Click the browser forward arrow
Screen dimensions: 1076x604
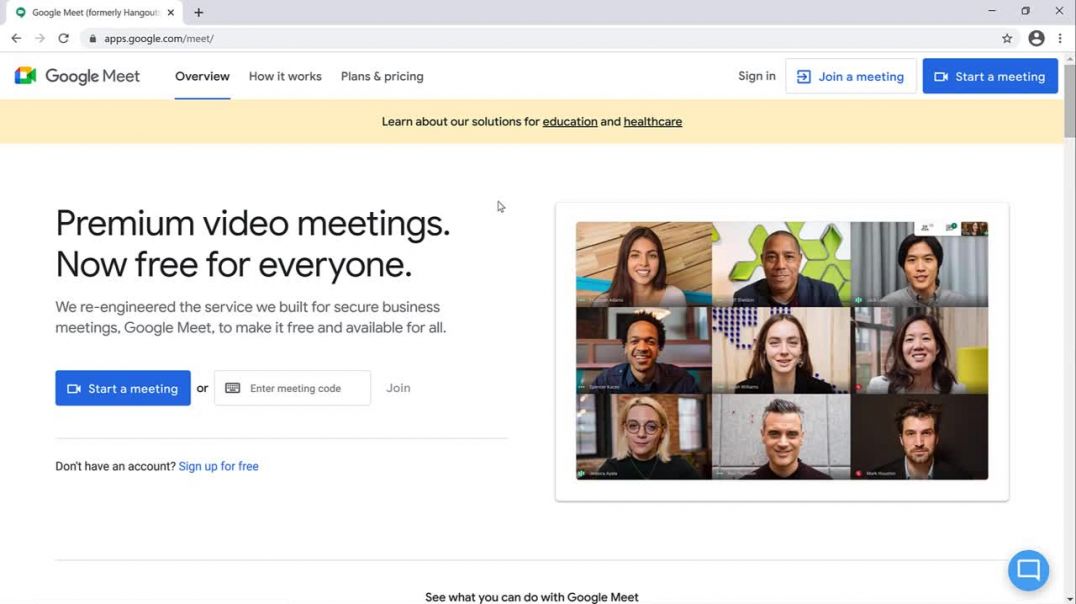pyautogui.click(x=40, y=38)
